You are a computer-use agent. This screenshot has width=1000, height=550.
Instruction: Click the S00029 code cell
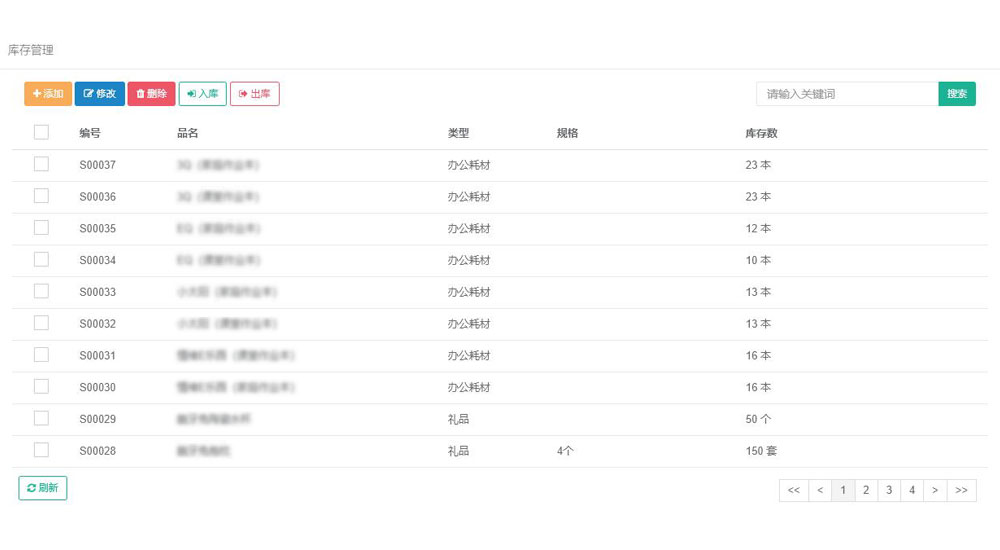pyautogui.click(x=98, y=419)
